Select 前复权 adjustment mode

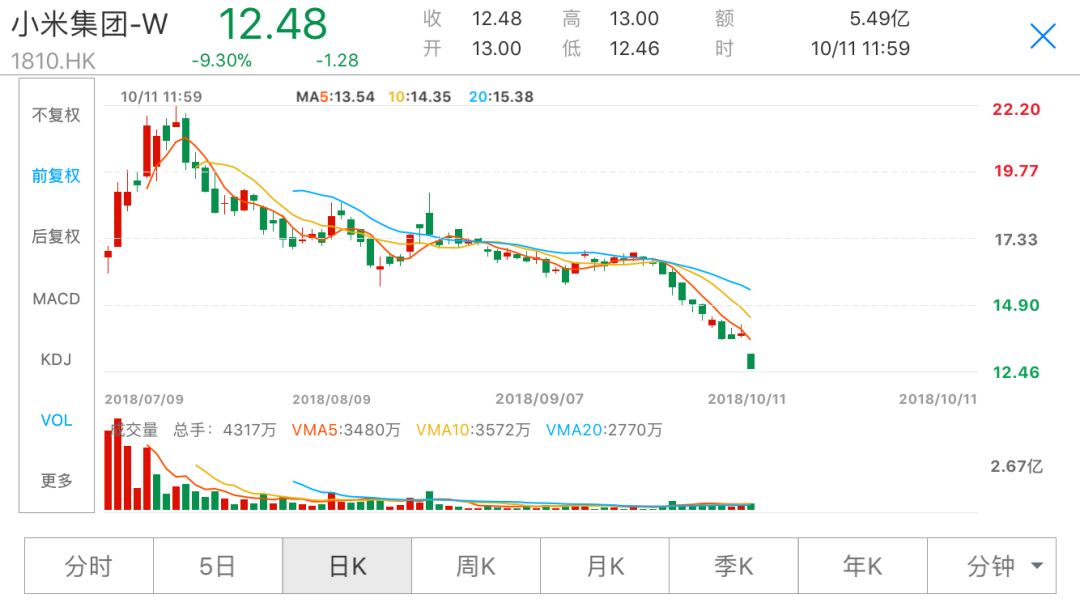click(56, 176)
